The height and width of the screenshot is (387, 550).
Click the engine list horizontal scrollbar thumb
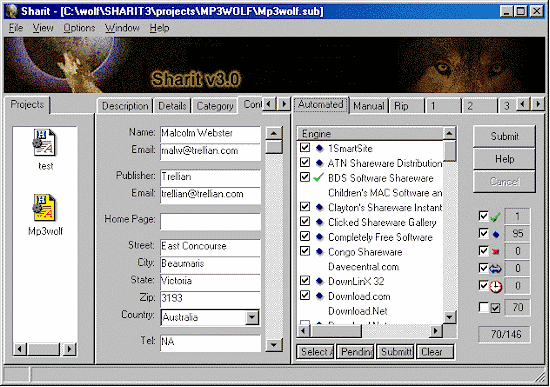[336, 331]
